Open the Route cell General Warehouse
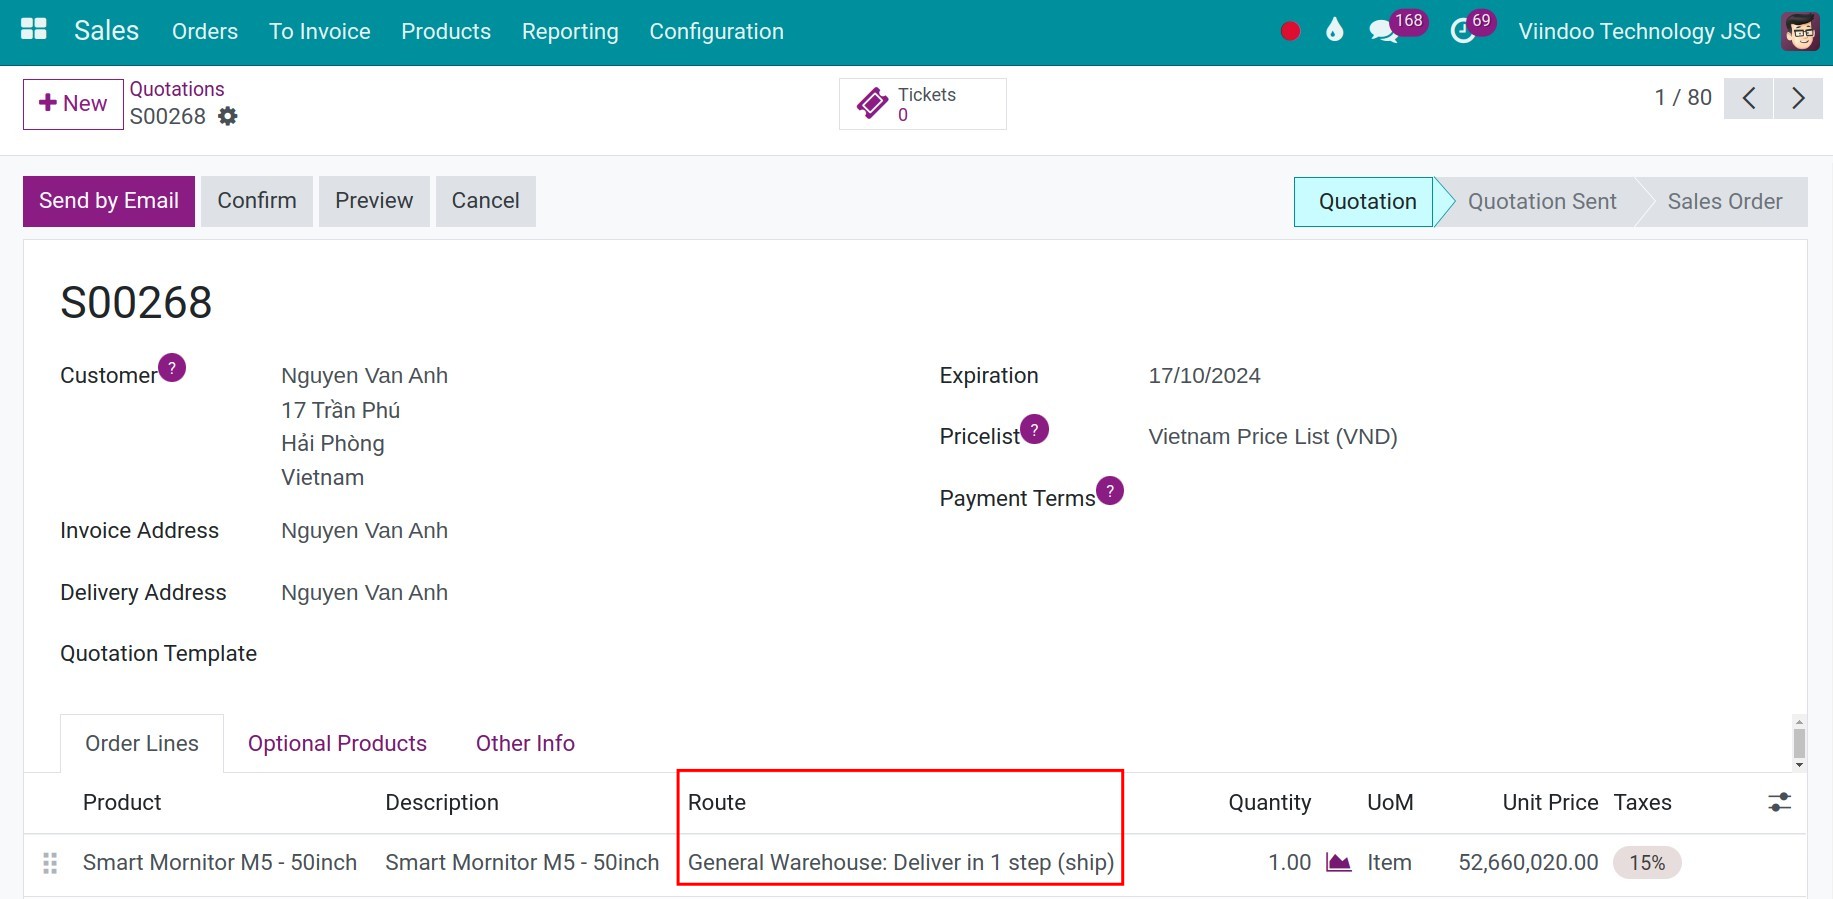The height and width of the screenshot is (899, 1833). (x=901, y=863)
